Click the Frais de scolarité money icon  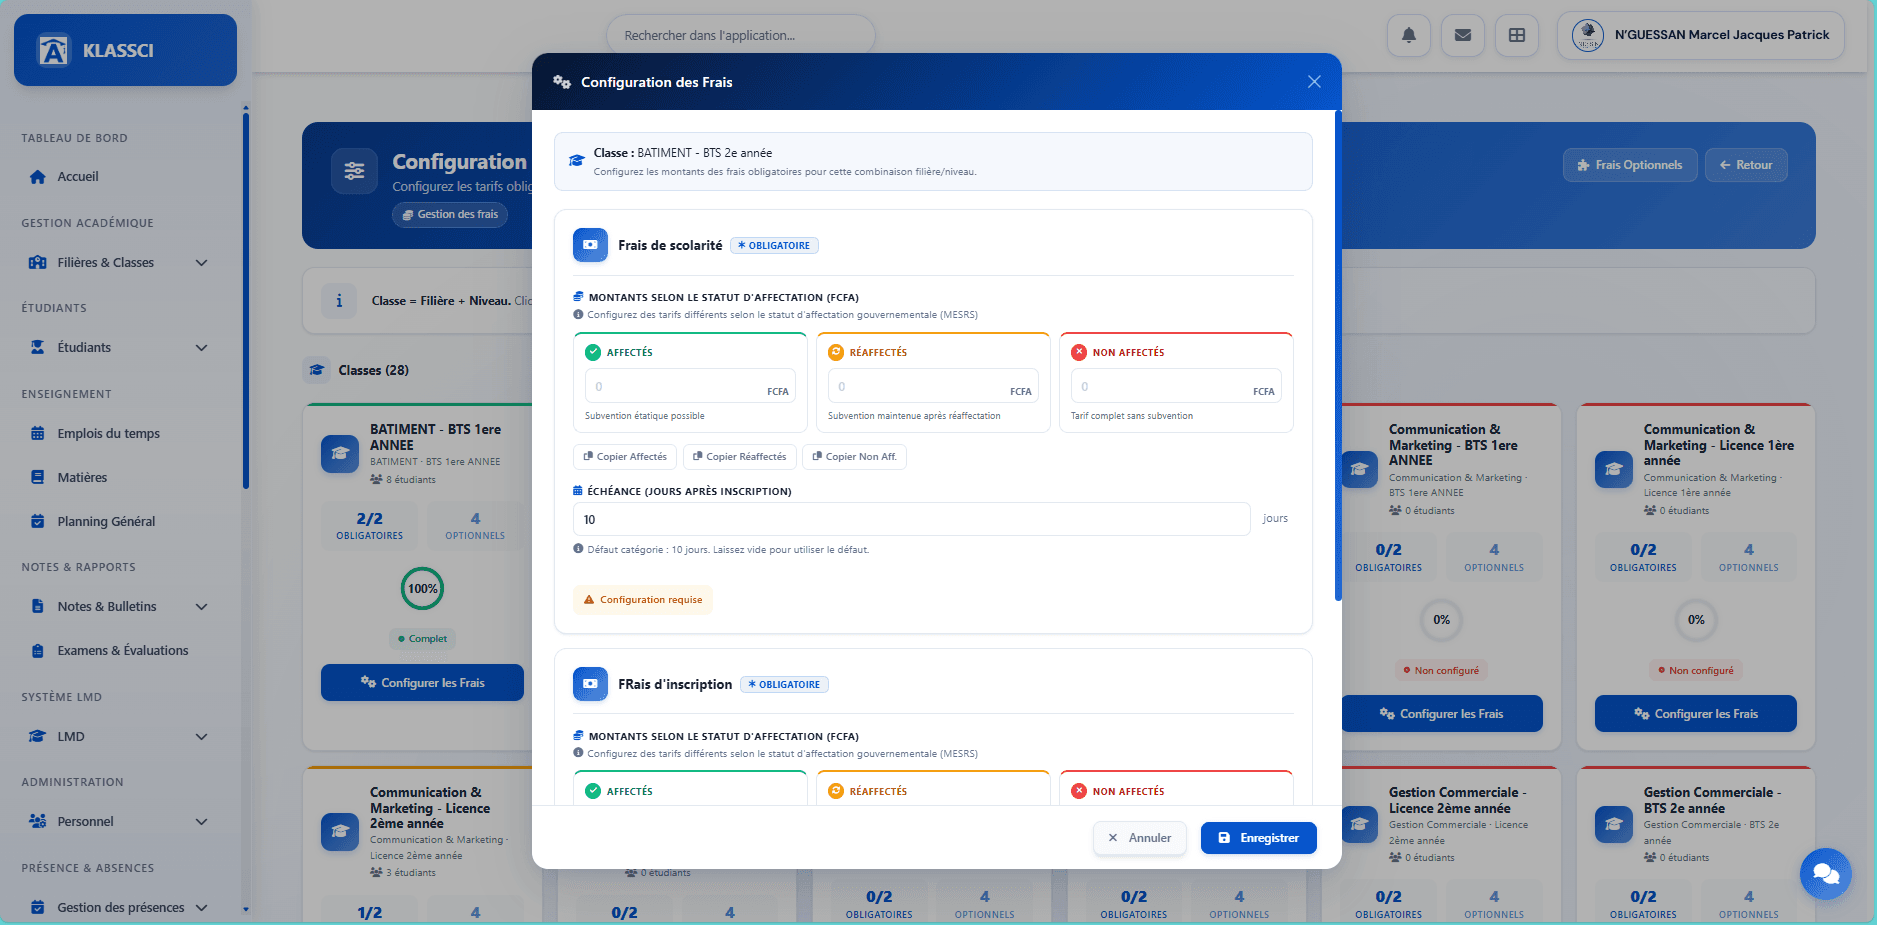pos(590,245)
